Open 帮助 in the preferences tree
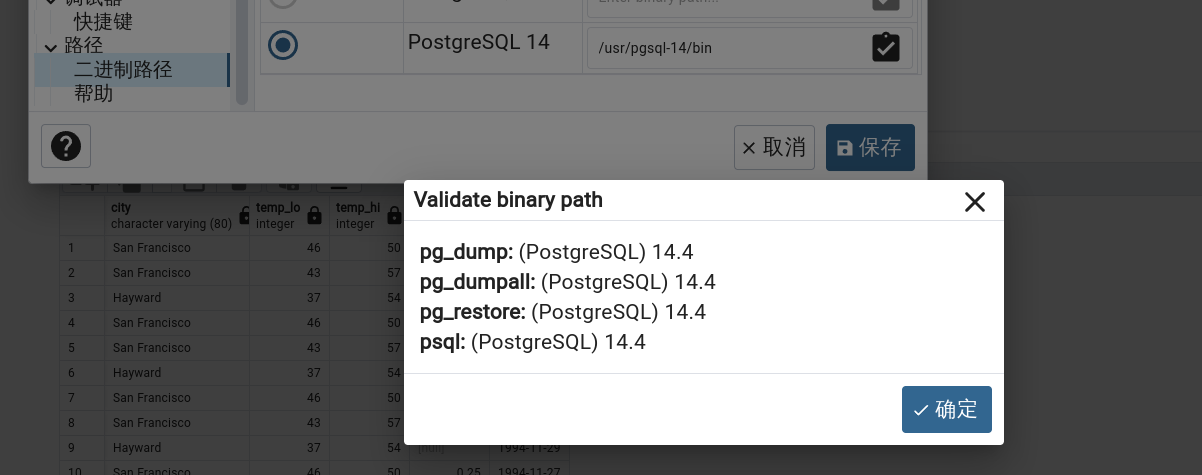 tap(93, 93)
